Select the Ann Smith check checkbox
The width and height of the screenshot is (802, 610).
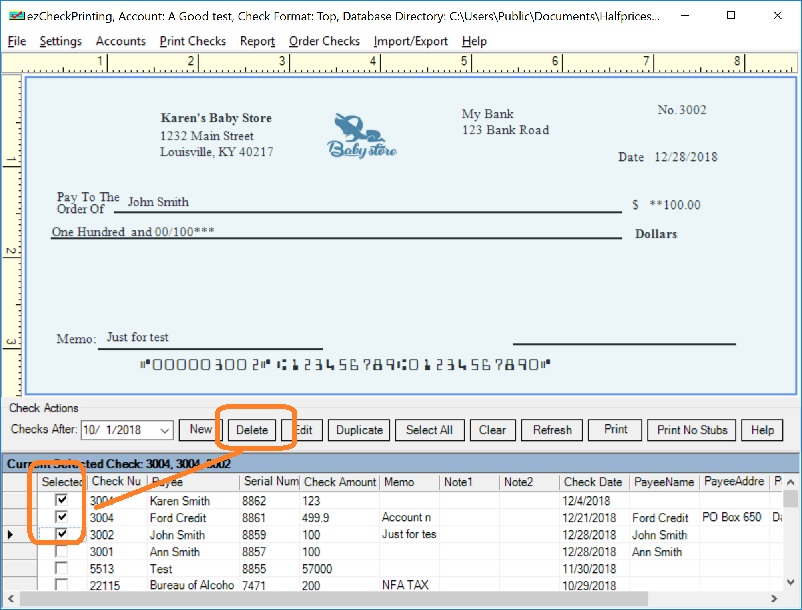pyautogui.click(x=62, y=552)
